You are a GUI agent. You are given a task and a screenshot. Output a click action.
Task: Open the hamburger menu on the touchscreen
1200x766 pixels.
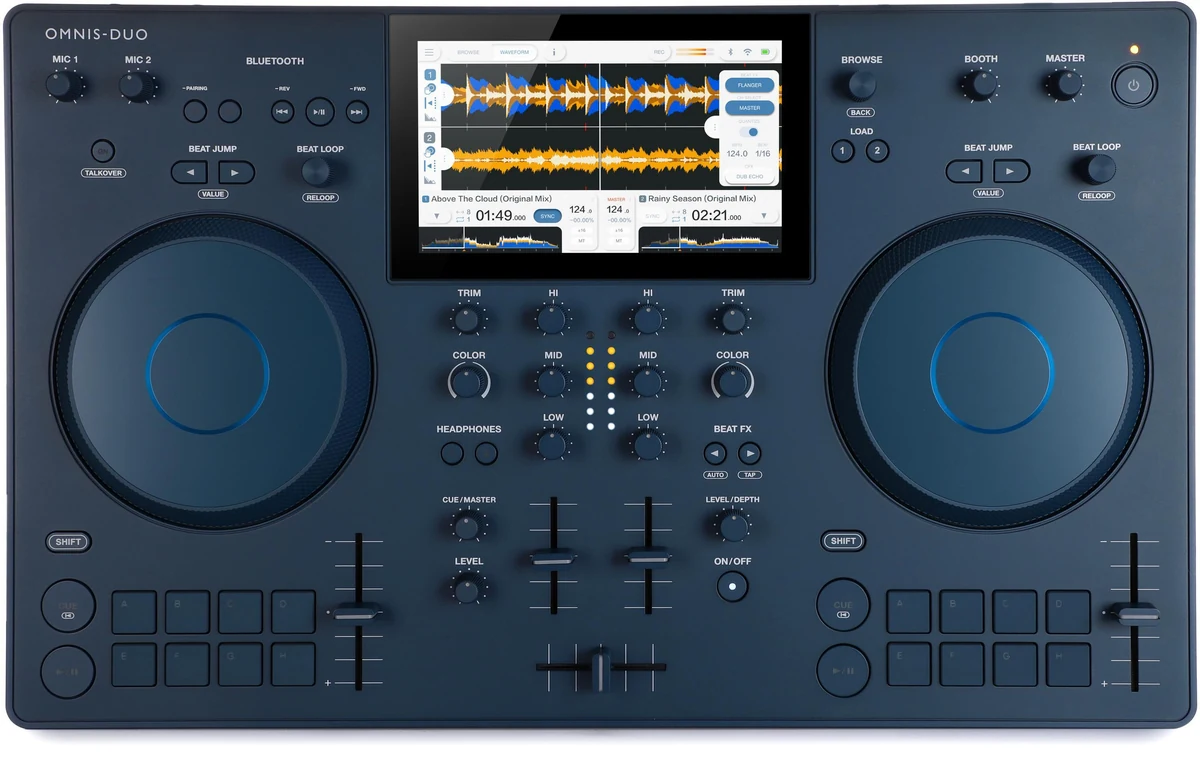coord(429,52)
